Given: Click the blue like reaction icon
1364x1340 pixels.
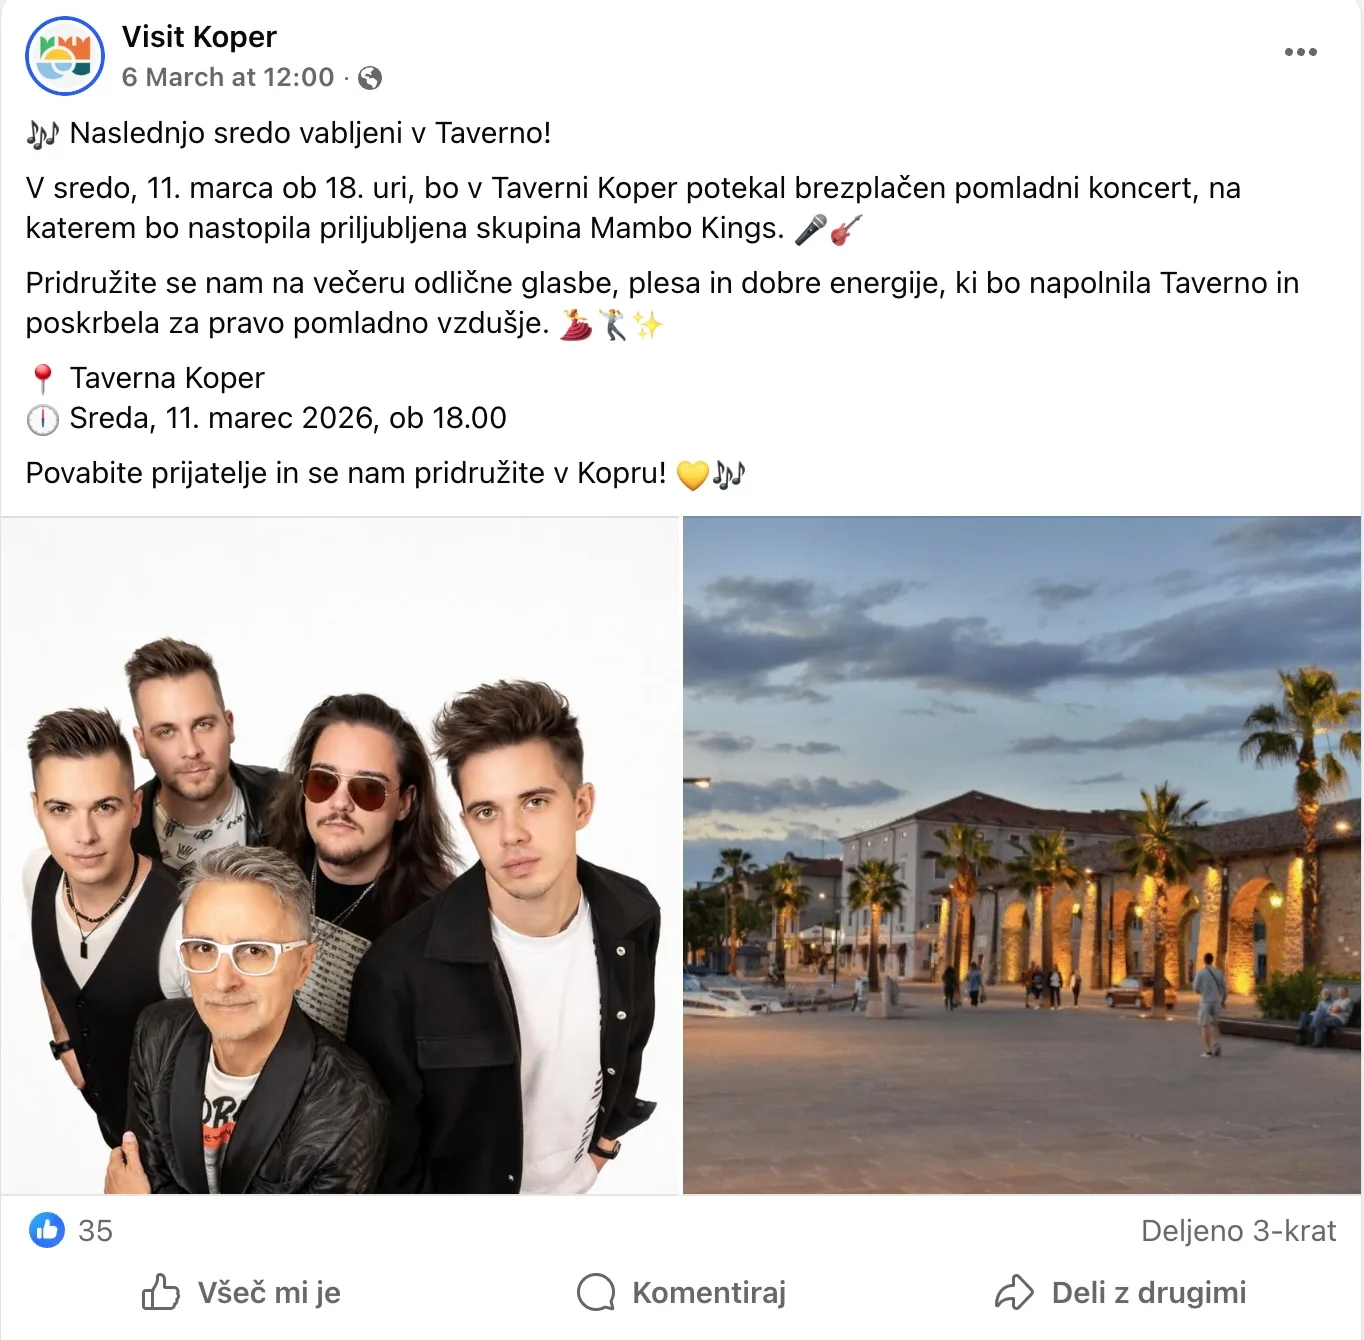Looking at the screenshot, I should [x=46, y=1230].
